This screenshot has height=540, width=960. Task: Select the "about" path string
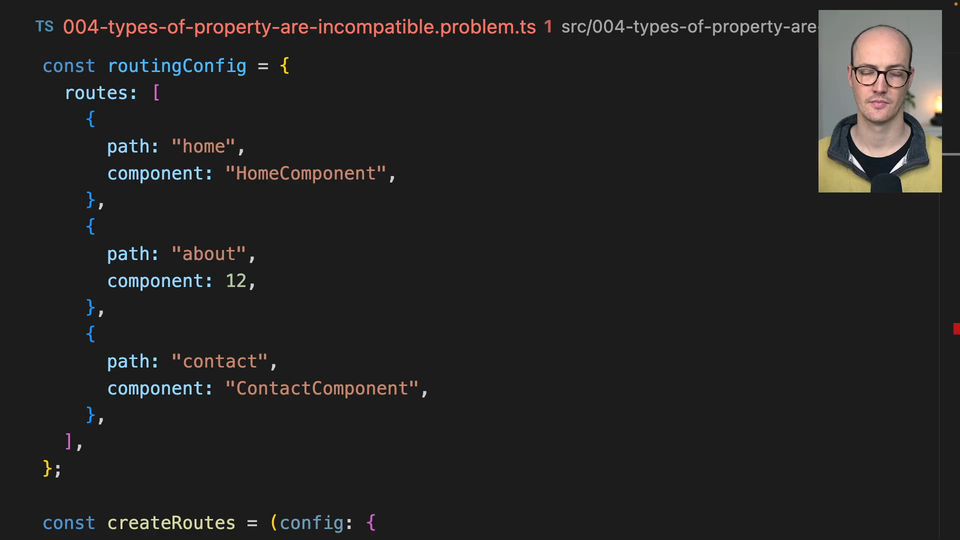208,254
